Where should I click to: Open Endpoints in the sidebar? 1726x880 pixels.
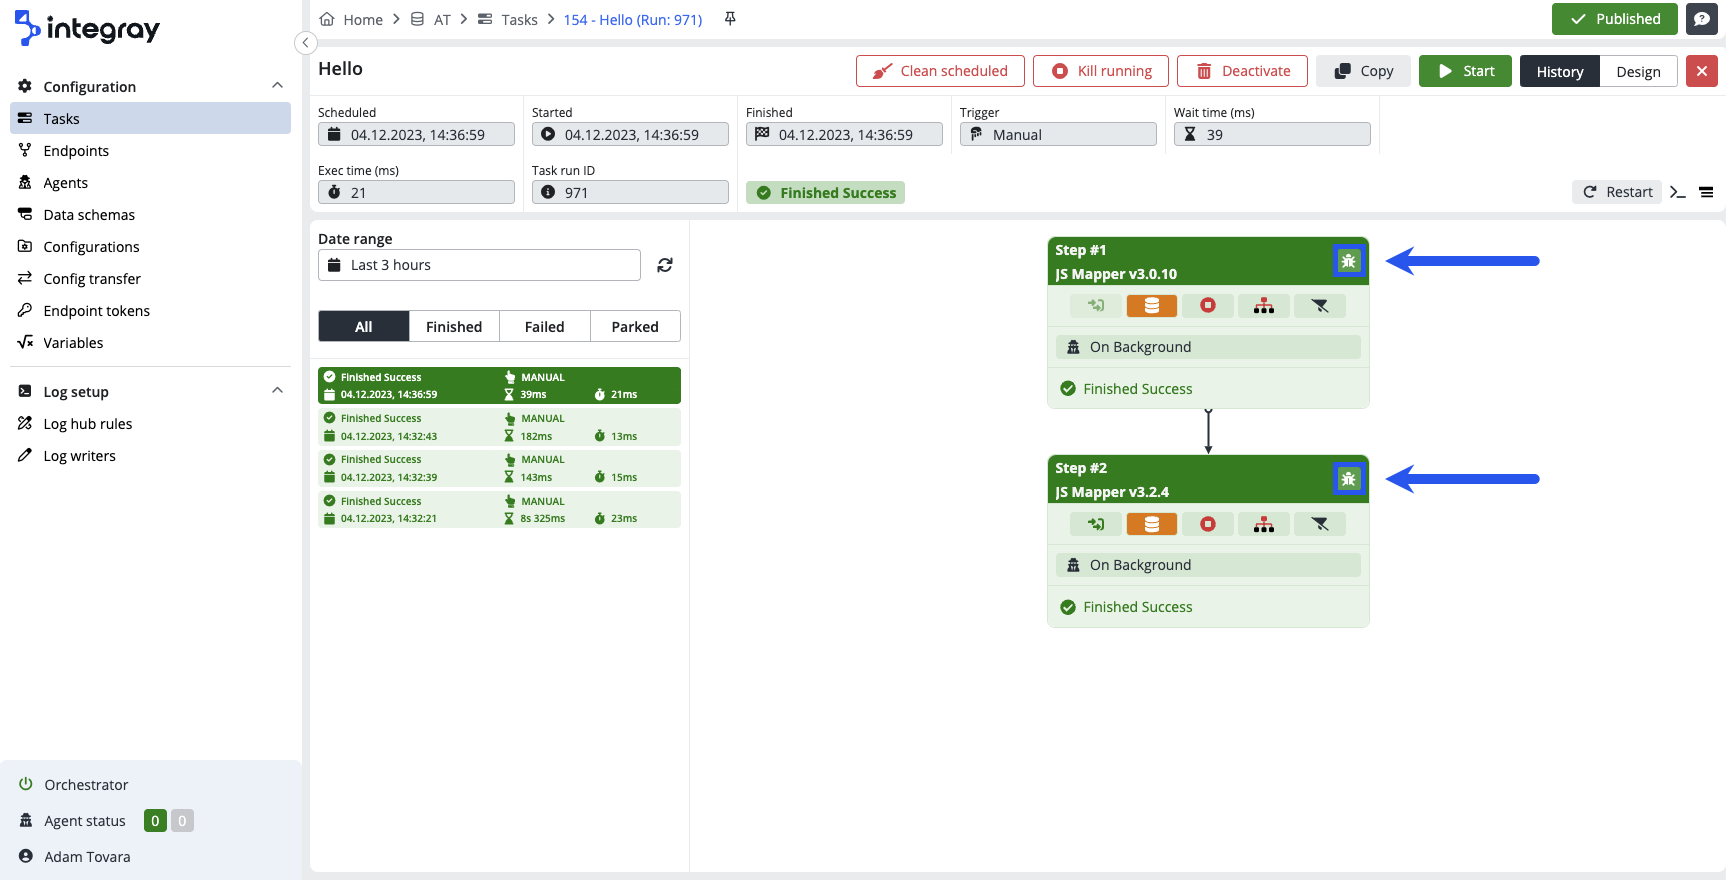pyautogui.click(x=76, y=151)
